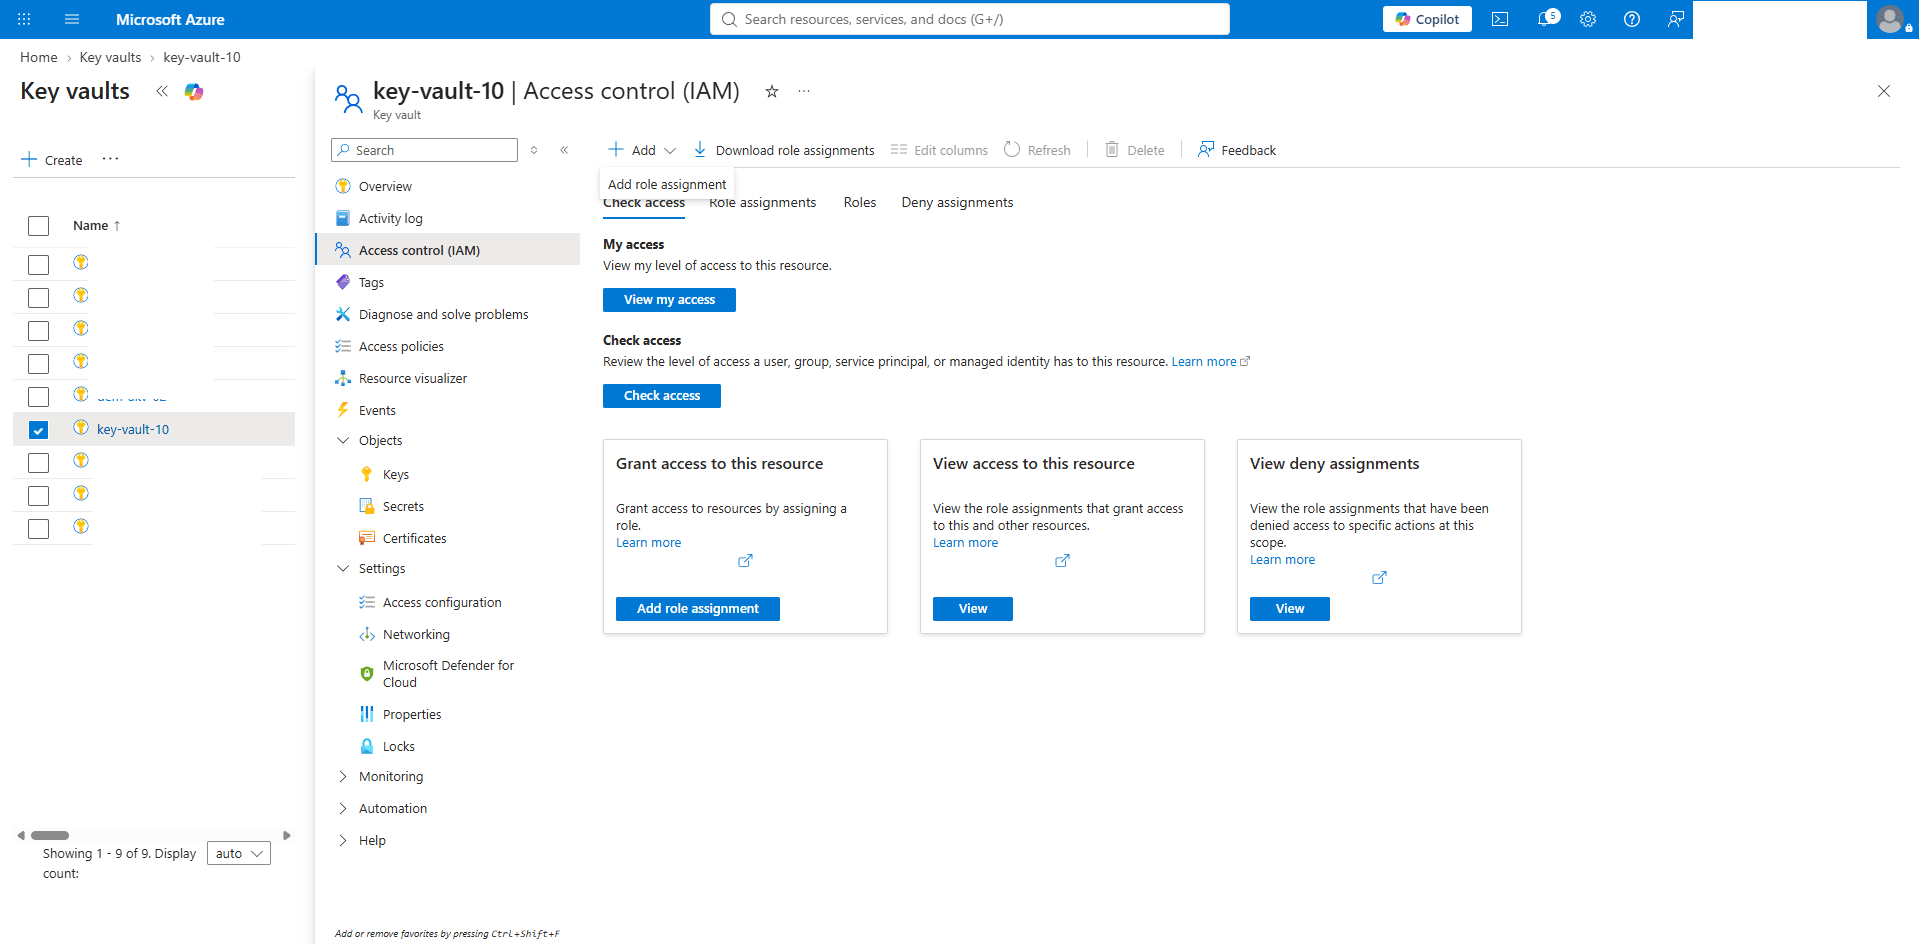Screen dimensions: 1919x944
Task: Open Diagnose and solve problems
Action: [x=443, y=314]
